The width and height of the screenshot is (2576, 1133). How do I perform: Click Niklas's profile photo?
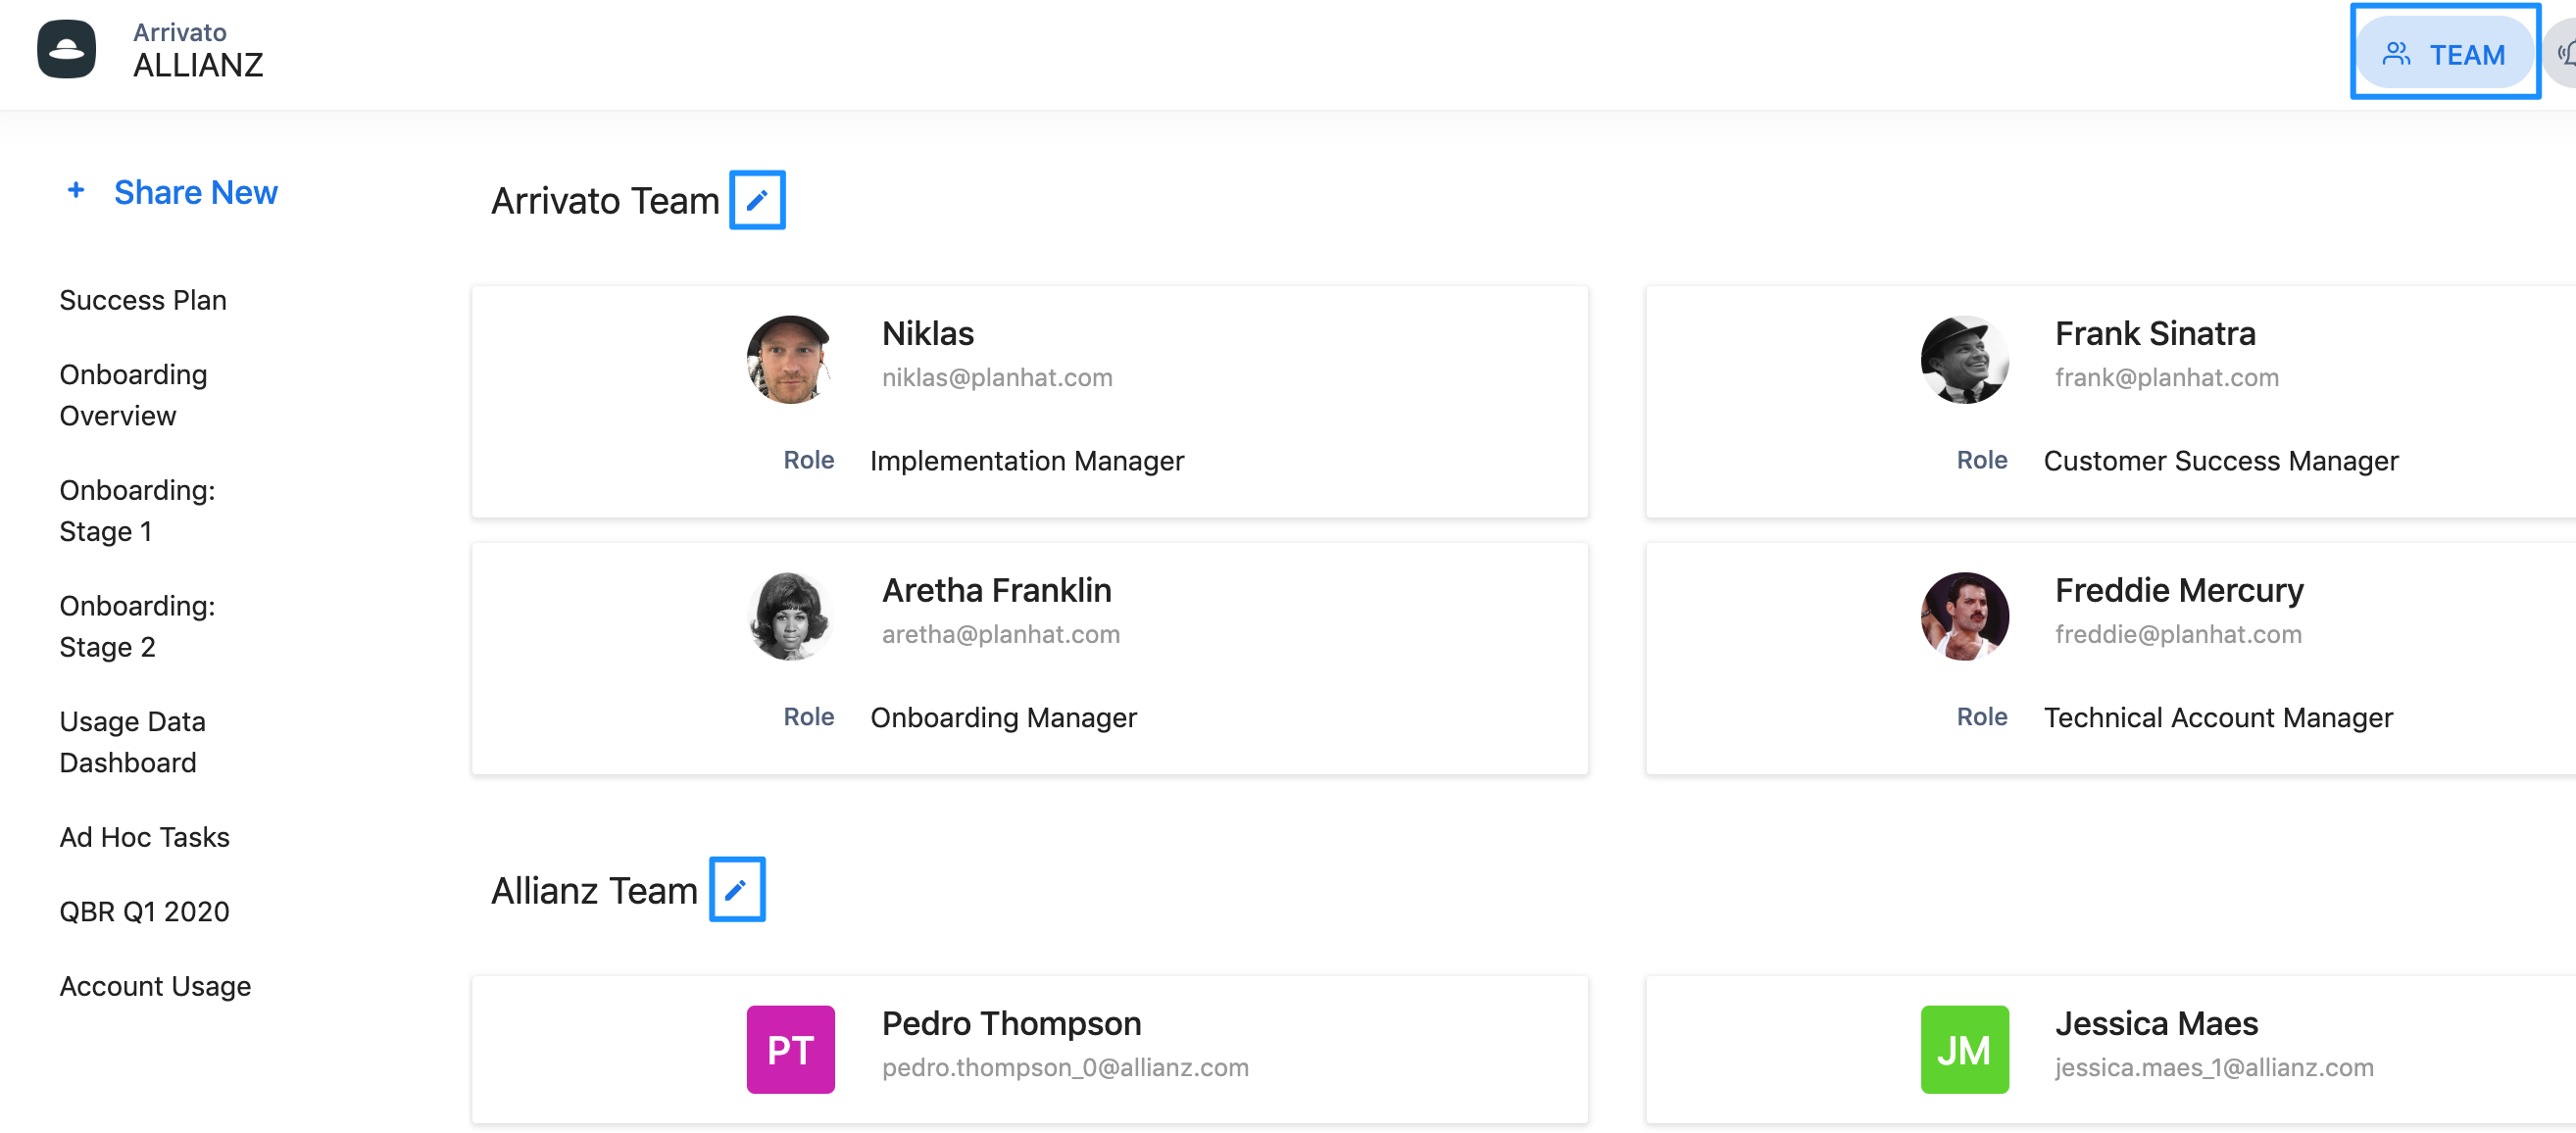coord(790,360)
